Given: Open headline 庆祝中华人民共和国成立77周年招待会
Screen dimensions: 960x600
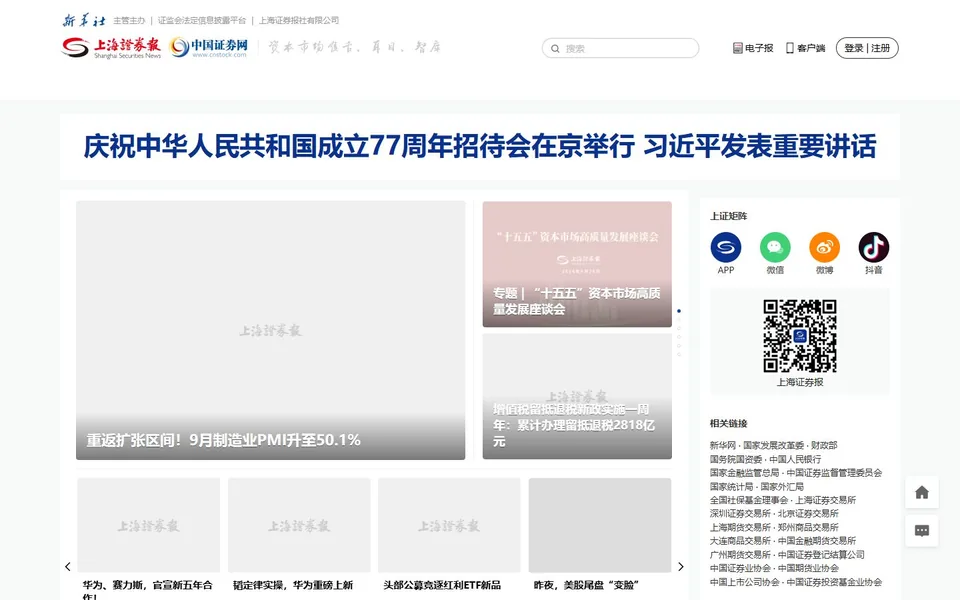Looking at the screenshot, I should (479, 146).
